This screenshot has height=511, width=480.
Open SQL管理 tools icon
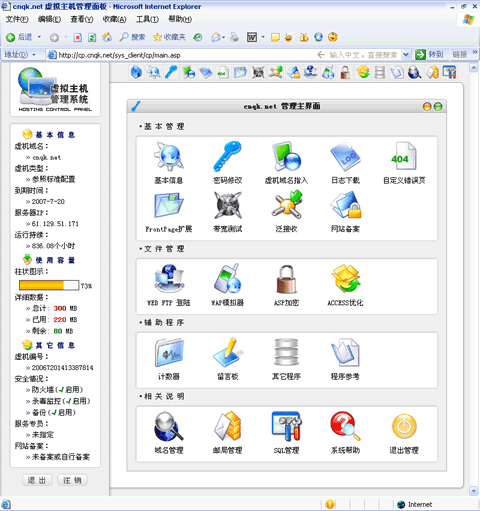click(286, 427)
